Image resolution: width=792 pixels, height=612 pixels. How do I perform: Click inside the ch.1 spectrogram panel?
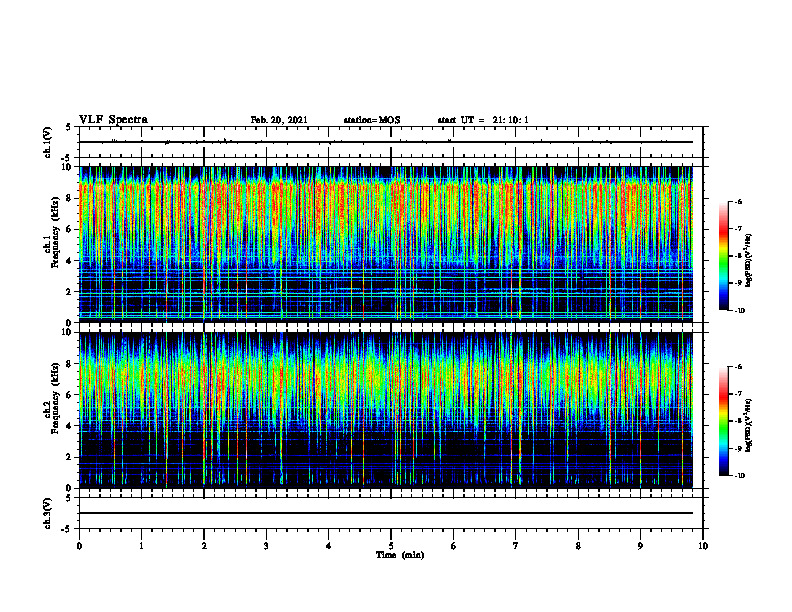point(386,244)
